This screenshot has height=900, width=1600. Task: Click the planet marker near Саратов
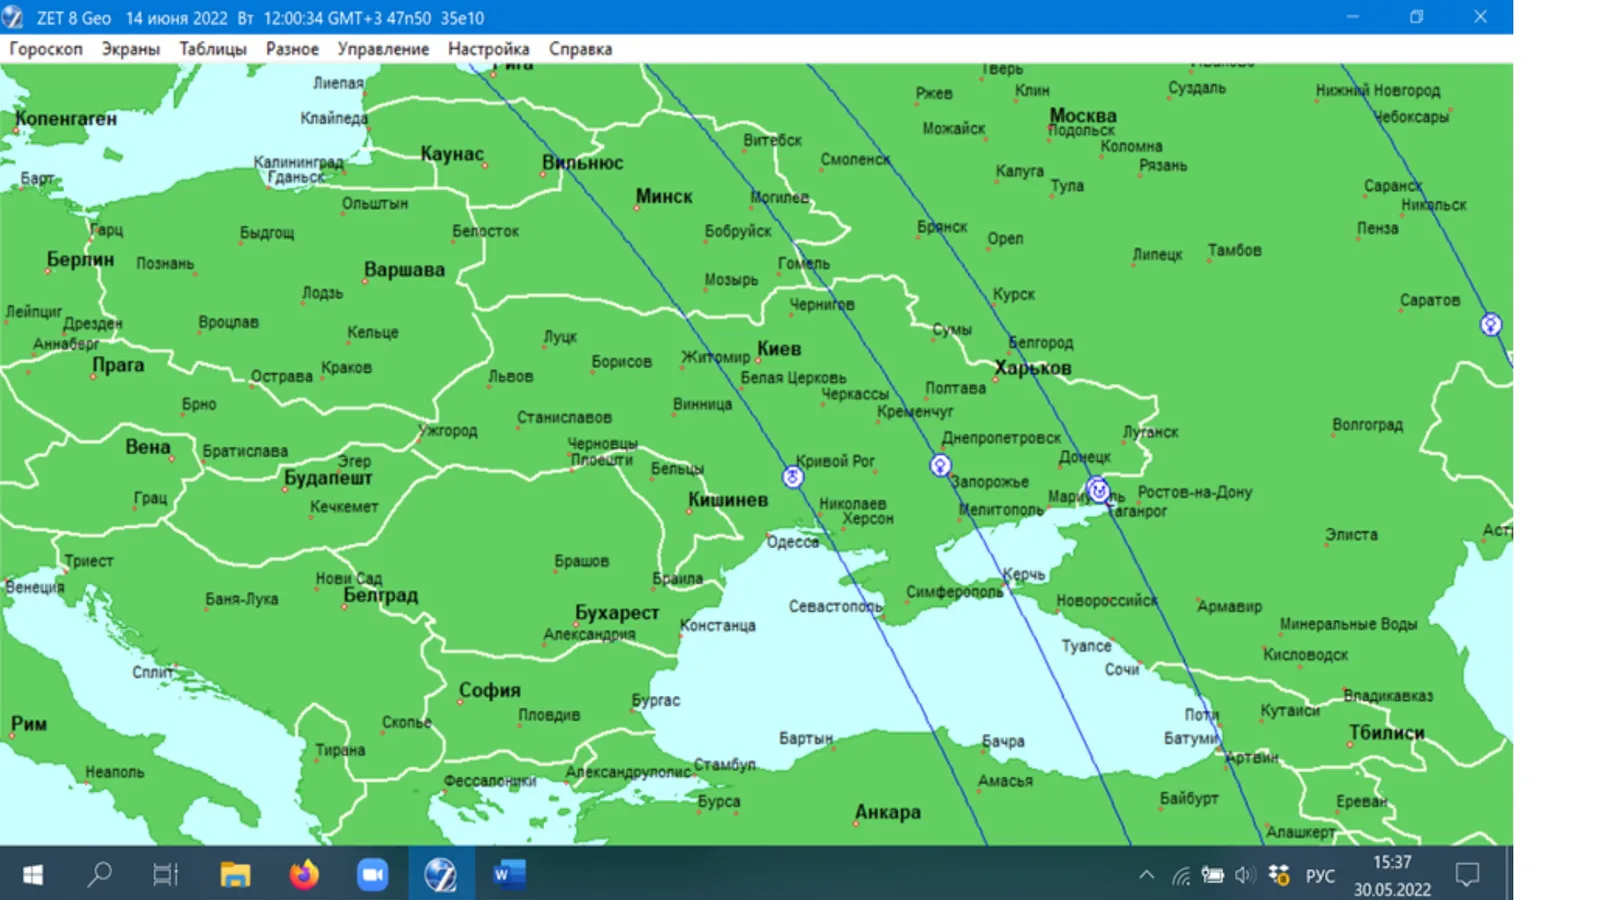point(1491,325)
